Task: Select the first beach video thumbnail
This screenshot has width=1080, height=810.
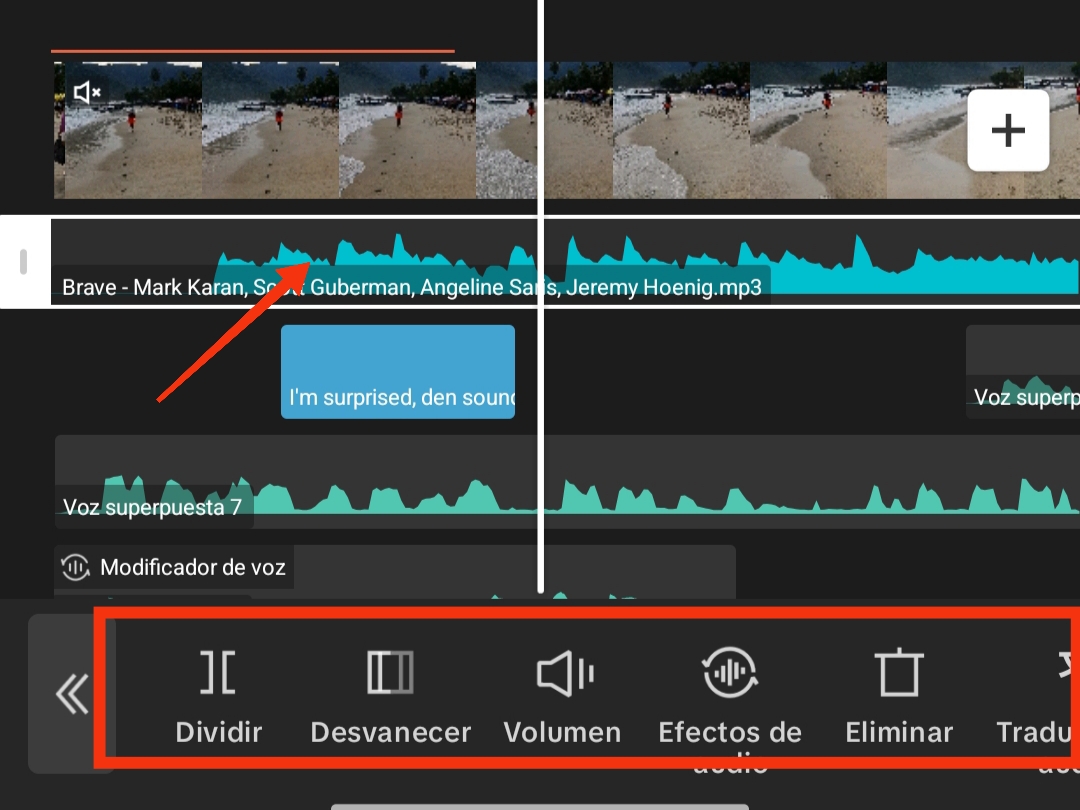Action: click(x=128, y=130)
